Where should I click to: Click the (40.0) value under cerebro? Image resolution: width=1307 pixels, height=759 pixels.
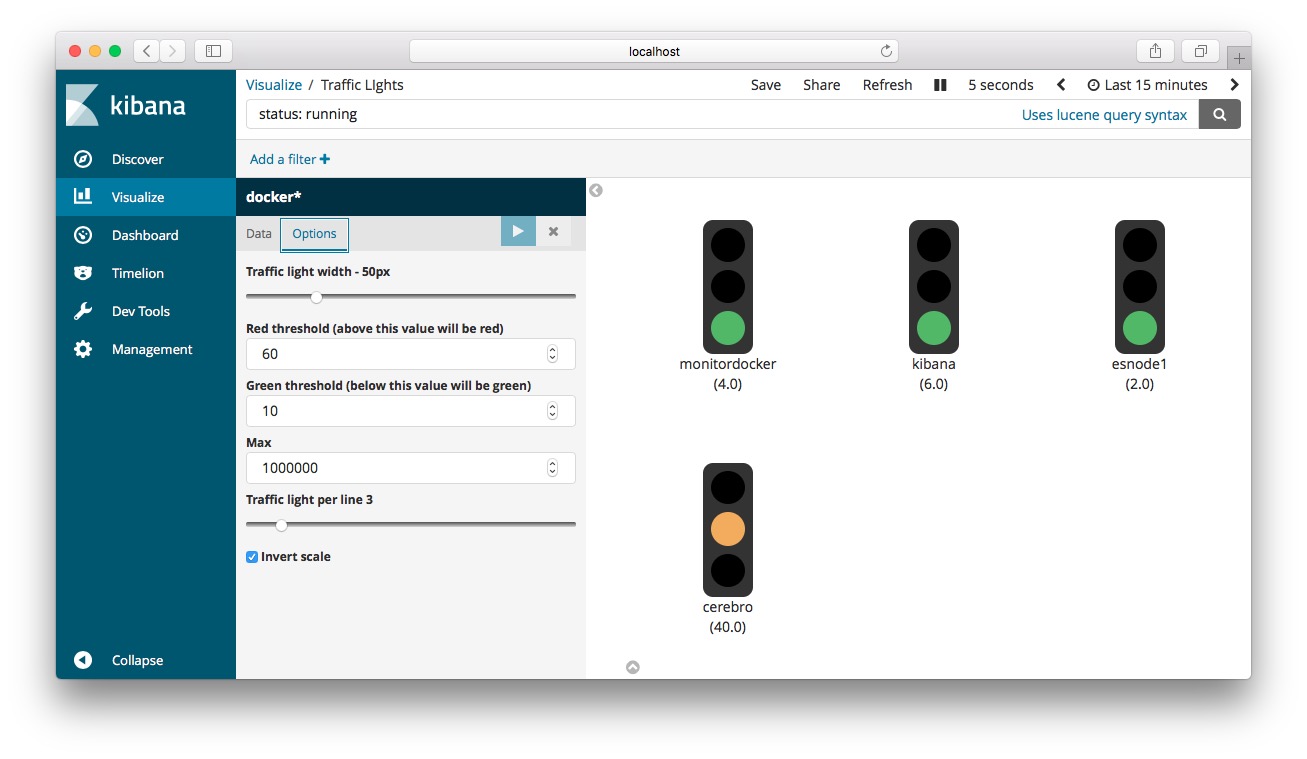click(728, 627)
